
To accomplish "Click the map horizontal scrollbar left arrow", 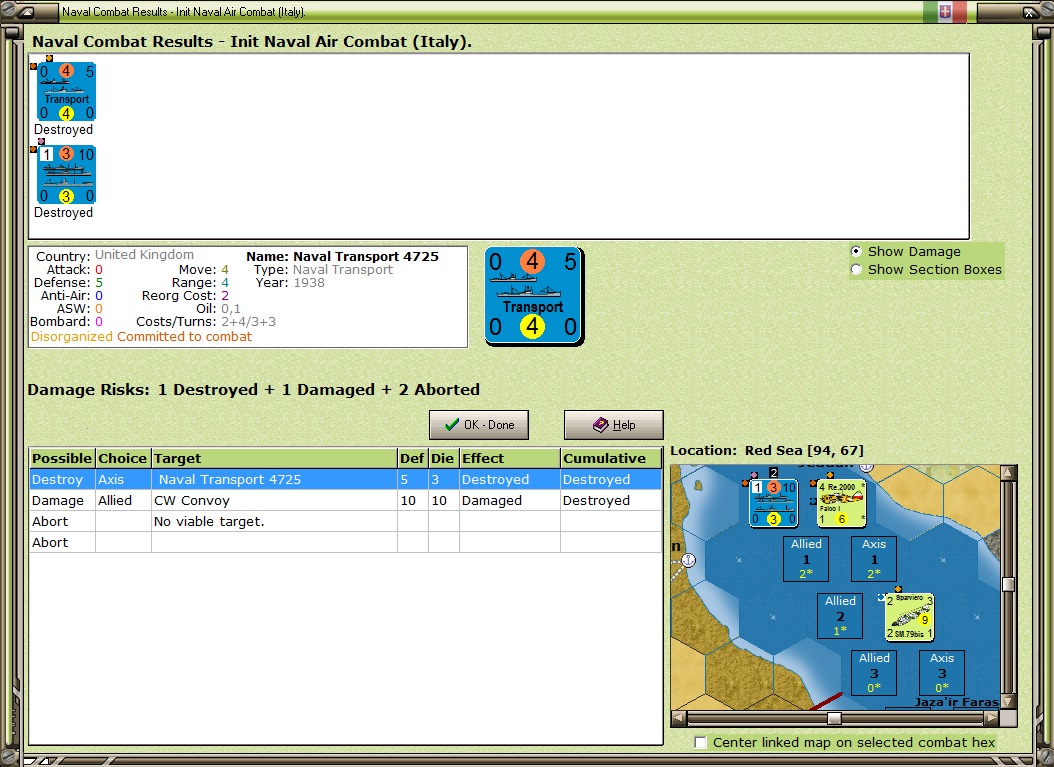I will tap(679, 718).
